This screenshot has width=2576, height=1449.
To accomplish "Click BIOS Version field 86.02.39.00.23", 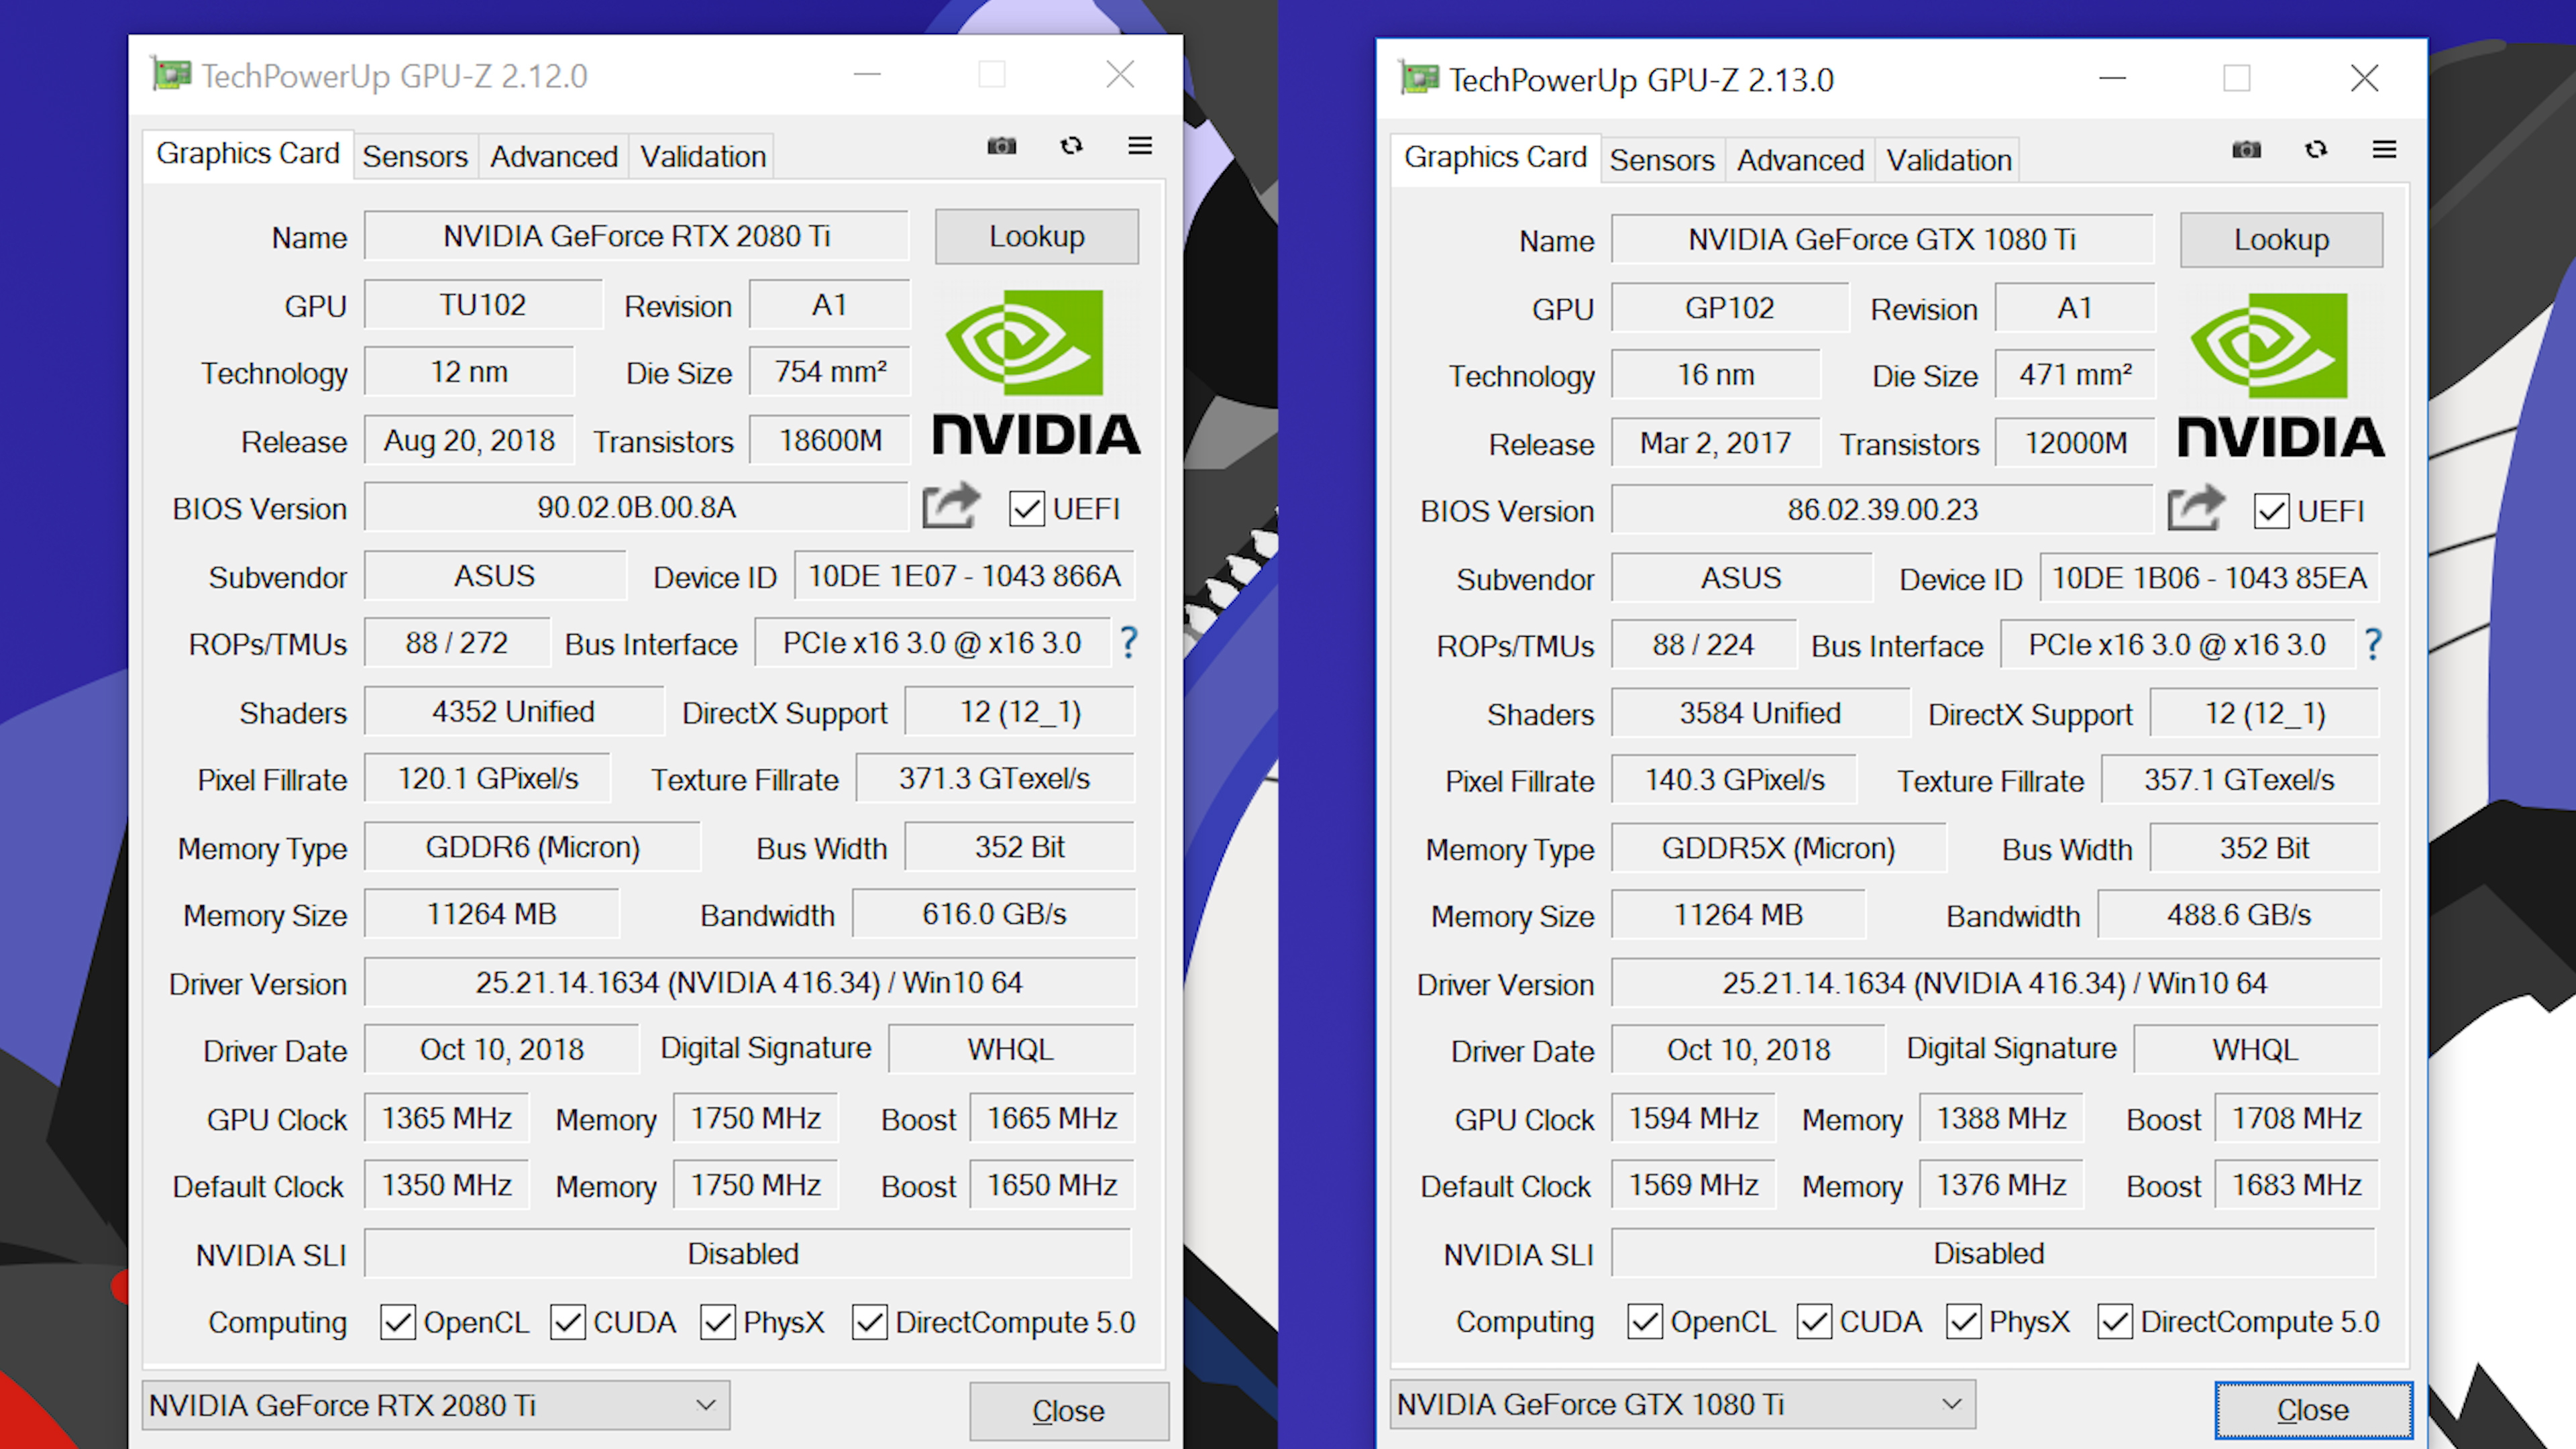I will [1882, 510].
